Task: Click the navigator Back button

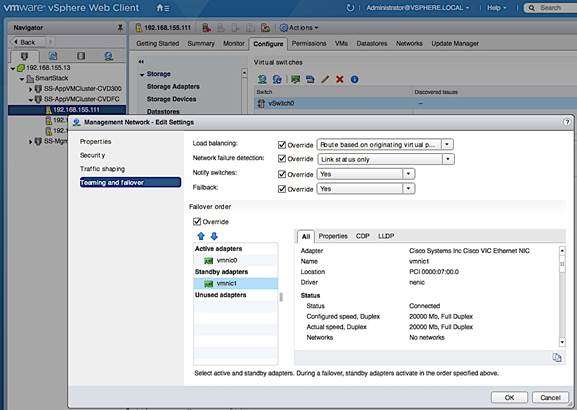Action: (x=28, y=42)
